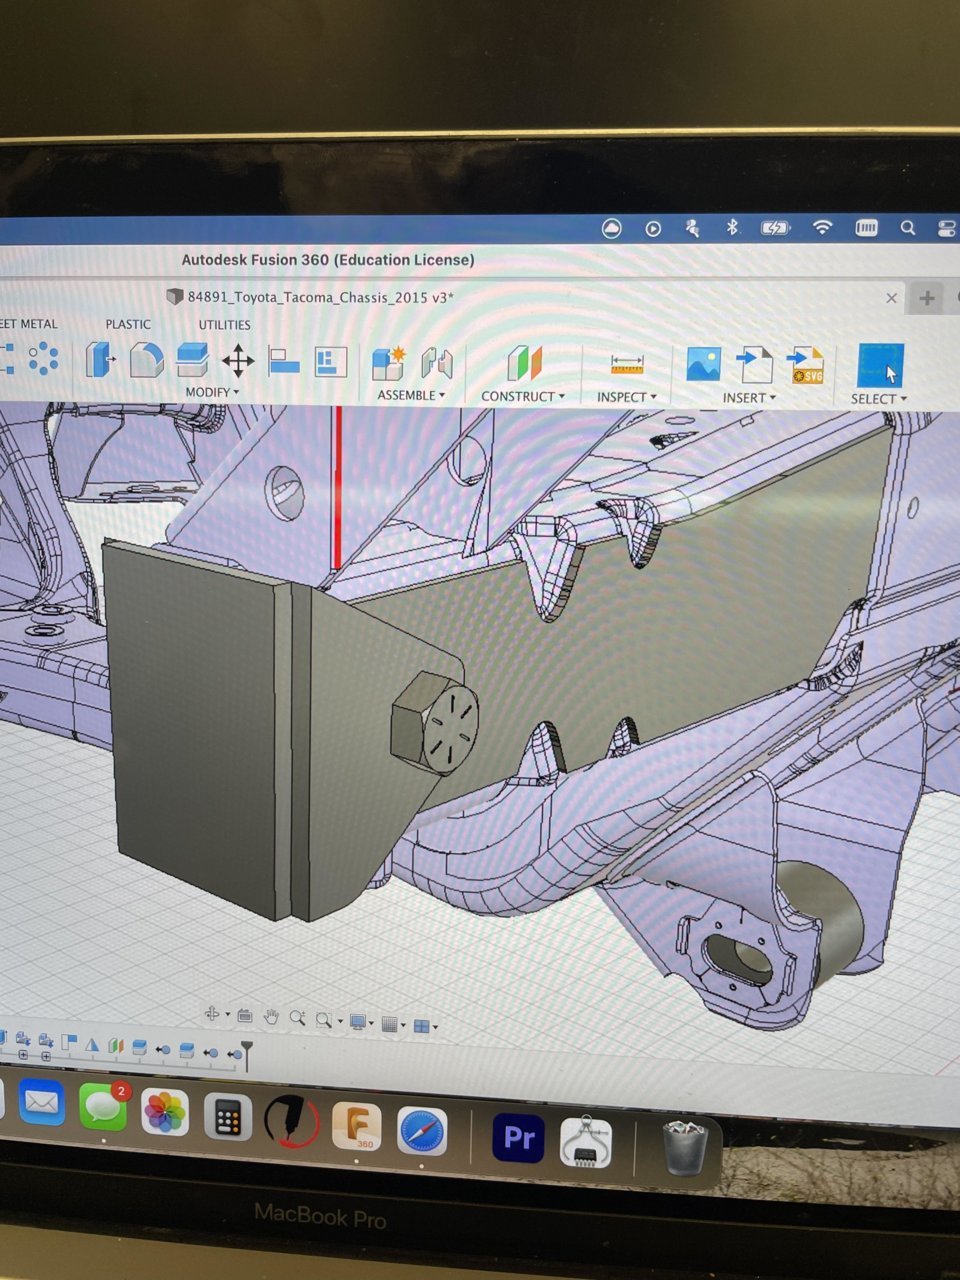
Task: Open Grid and Snaps icon
Action: coord(390,1024)
